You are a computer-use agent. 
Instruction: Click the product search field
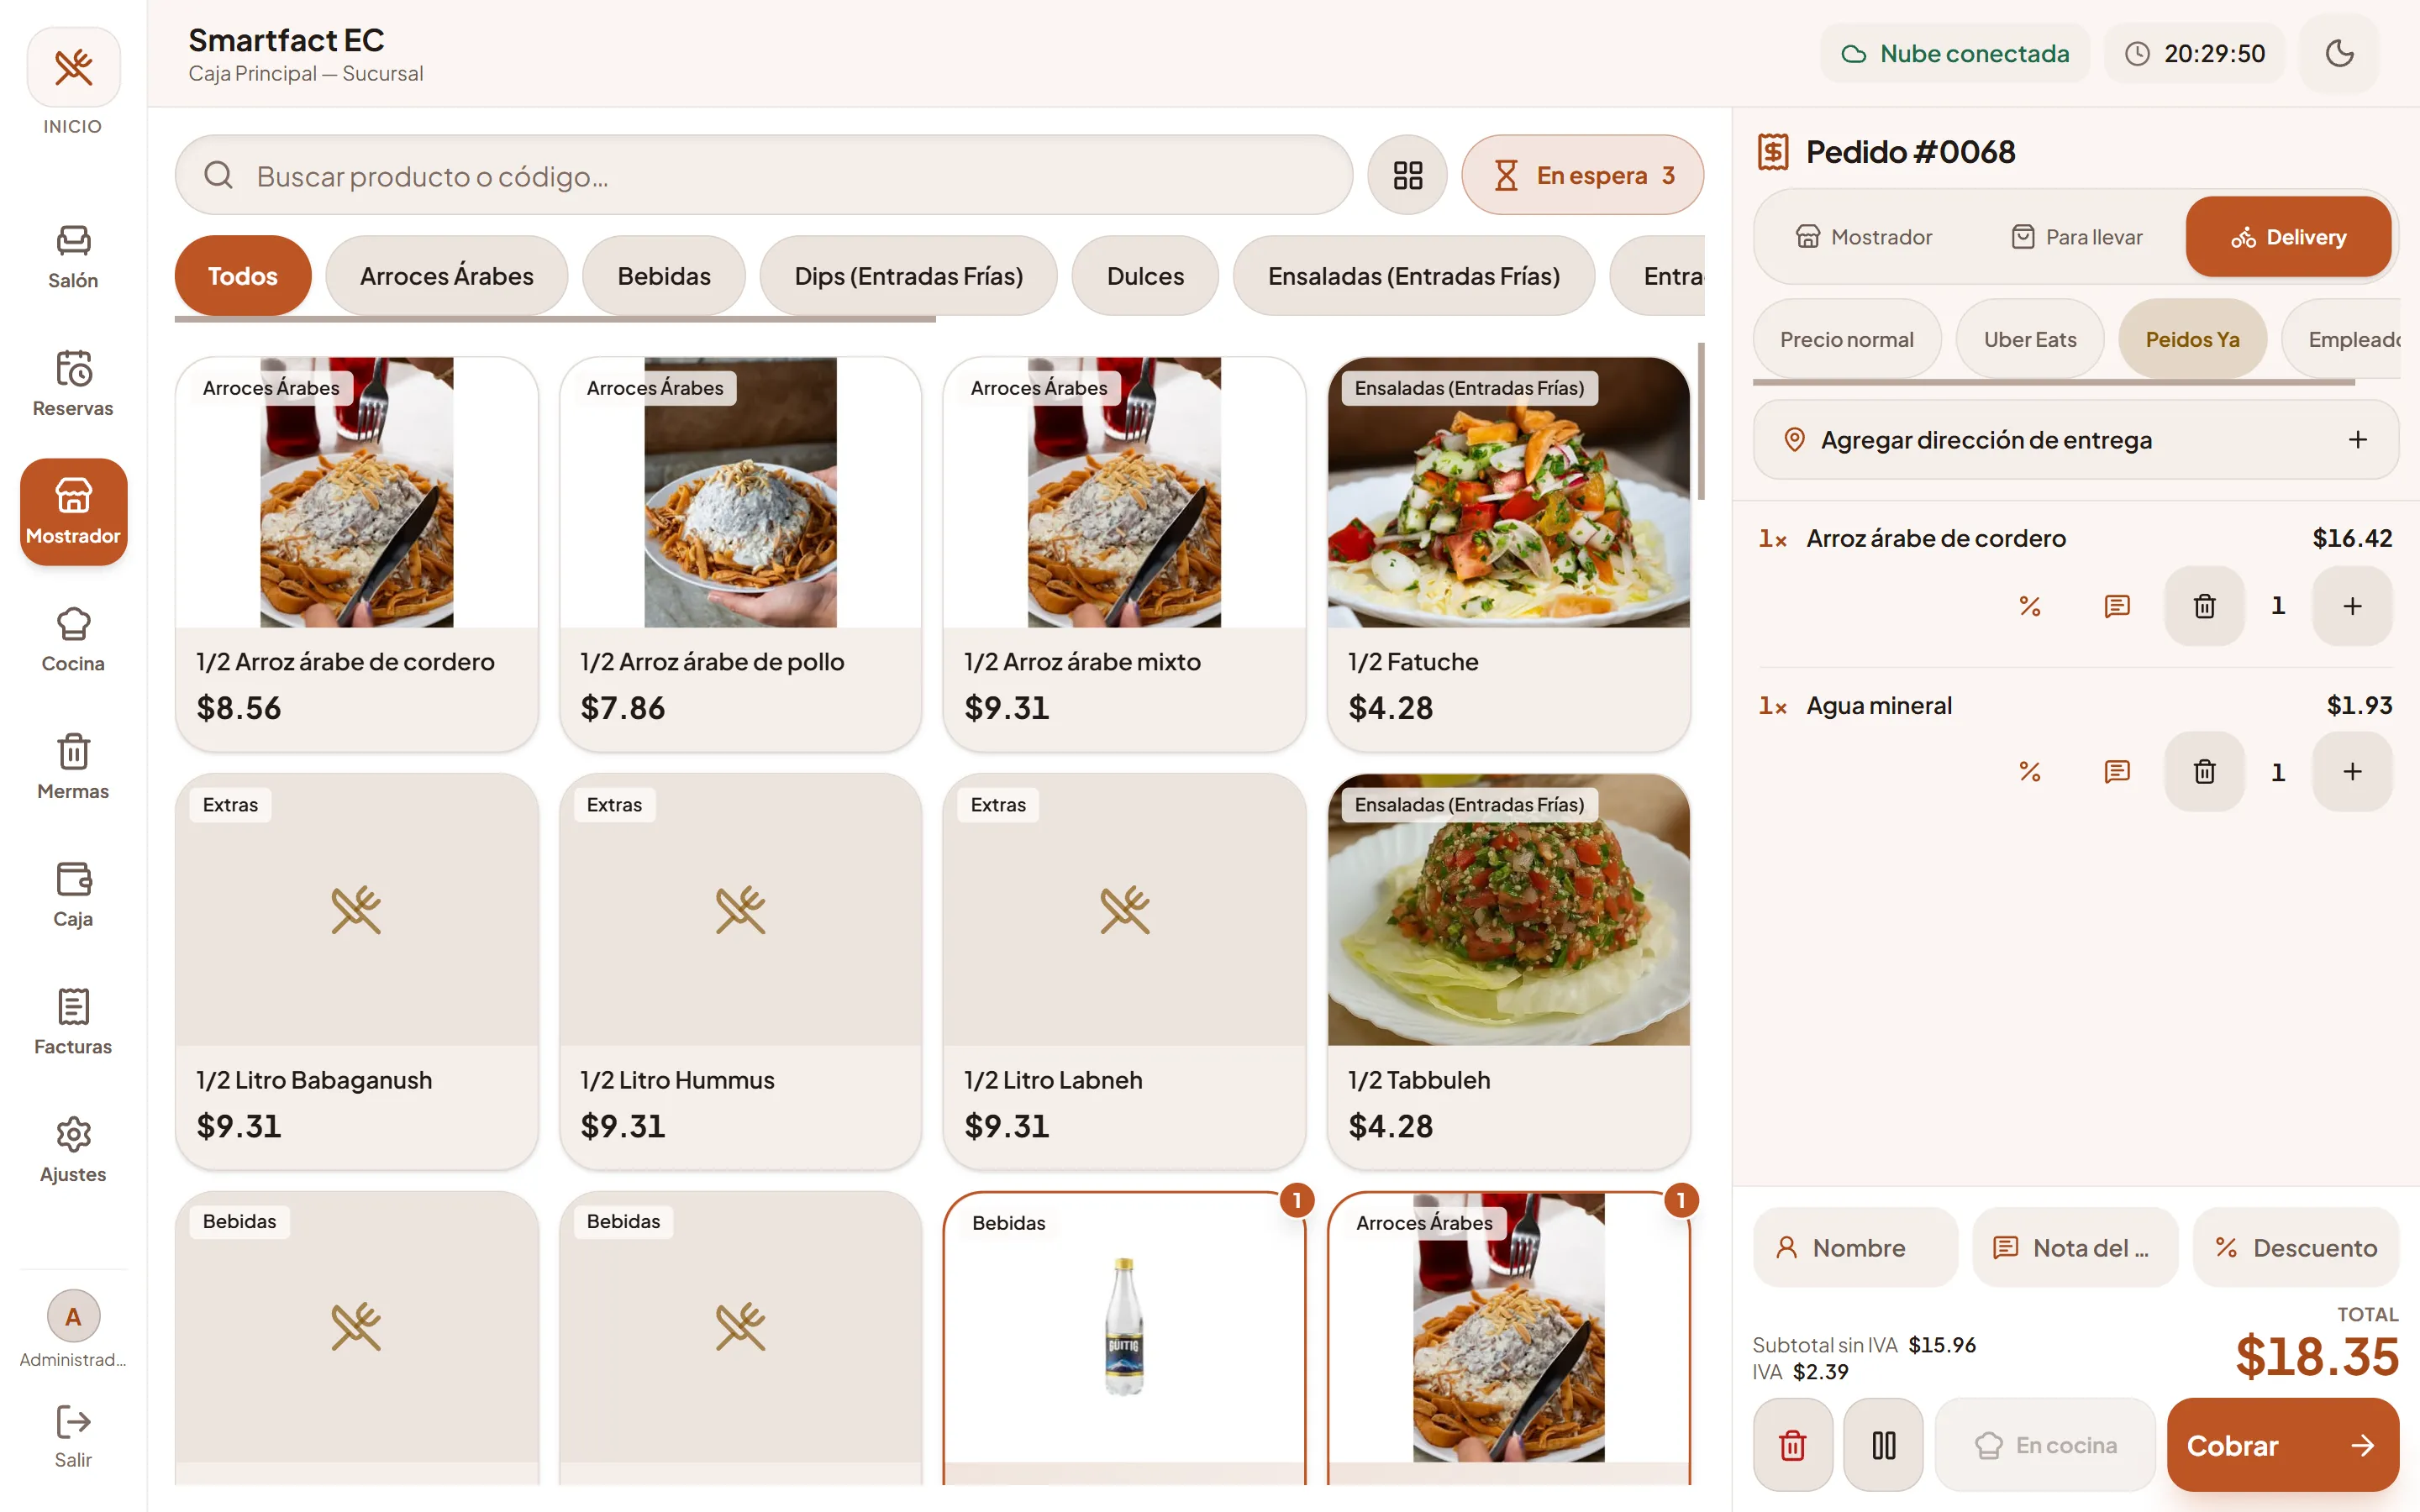764,175
